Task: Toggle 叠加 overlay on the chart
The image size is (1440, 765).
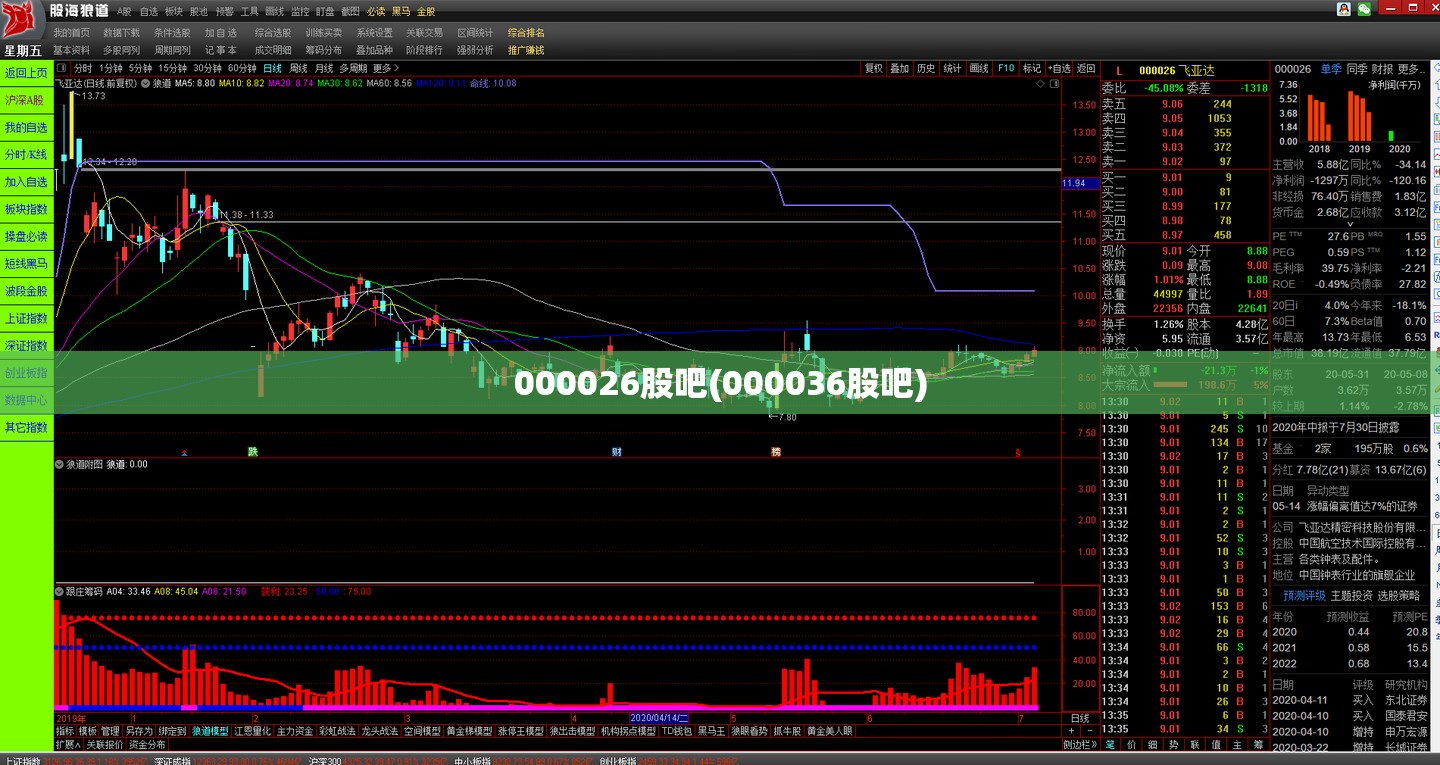Action: (x=900, y=68)
